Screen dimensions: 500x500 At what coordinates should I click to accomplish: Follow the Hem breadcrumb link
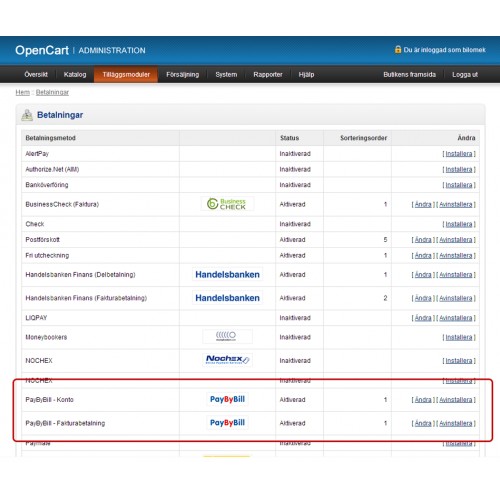(x=23, y=92)
